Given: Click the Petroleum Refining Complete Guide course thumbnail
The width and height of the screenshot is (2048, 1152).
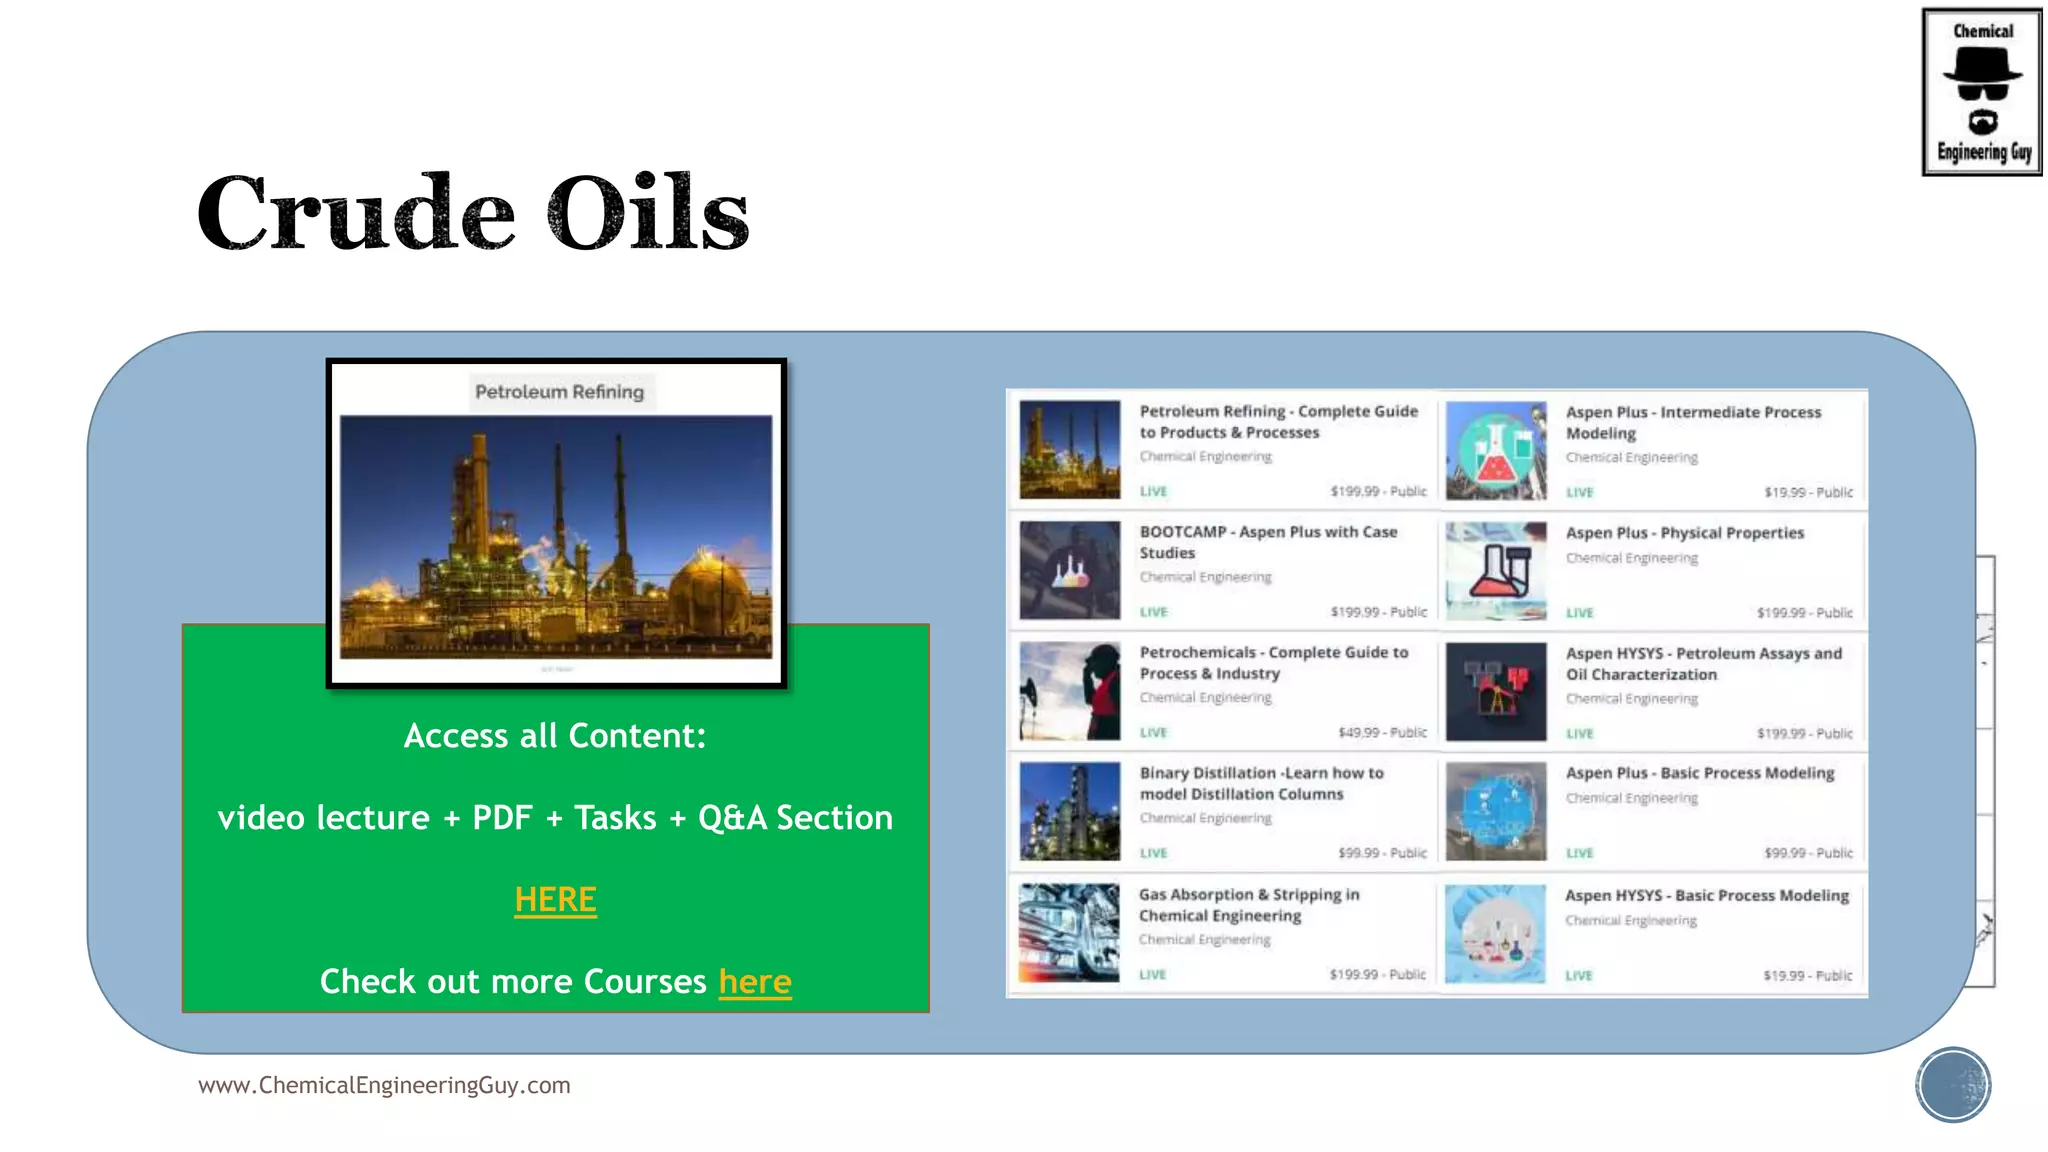Looking at the screenshot, I should point(1070,450).
